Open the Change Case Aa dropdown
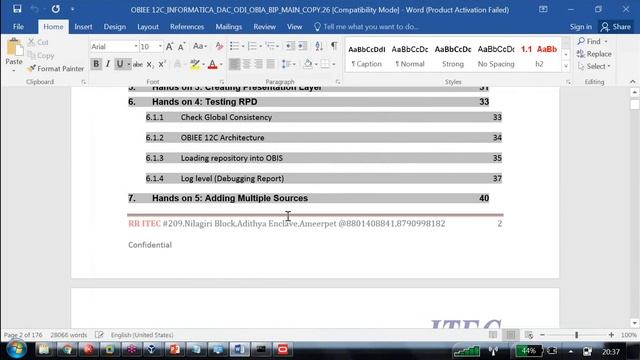 click(x=200, y=47)
